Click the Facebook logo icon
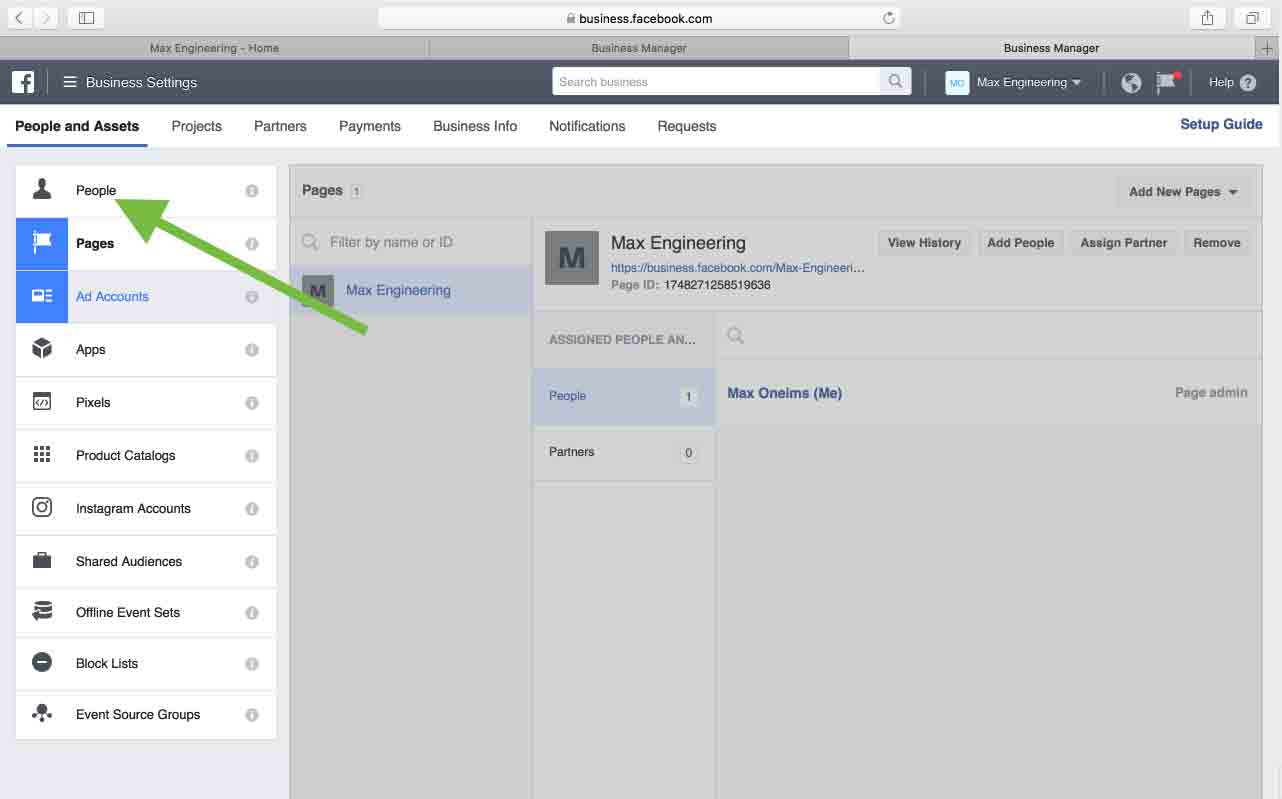 point(23,82)
